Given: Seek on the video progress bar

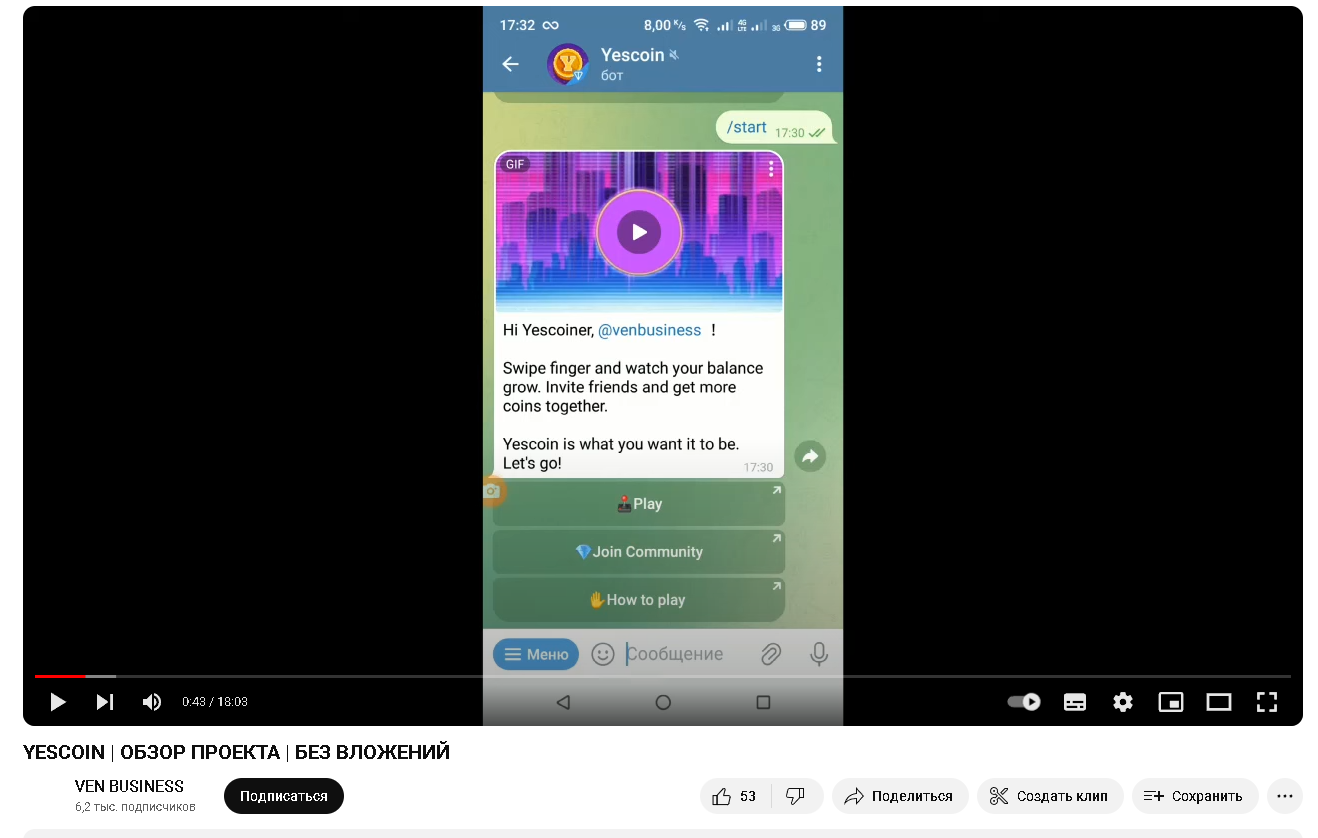Looking at the screenshot, I should tap(663, 677).
